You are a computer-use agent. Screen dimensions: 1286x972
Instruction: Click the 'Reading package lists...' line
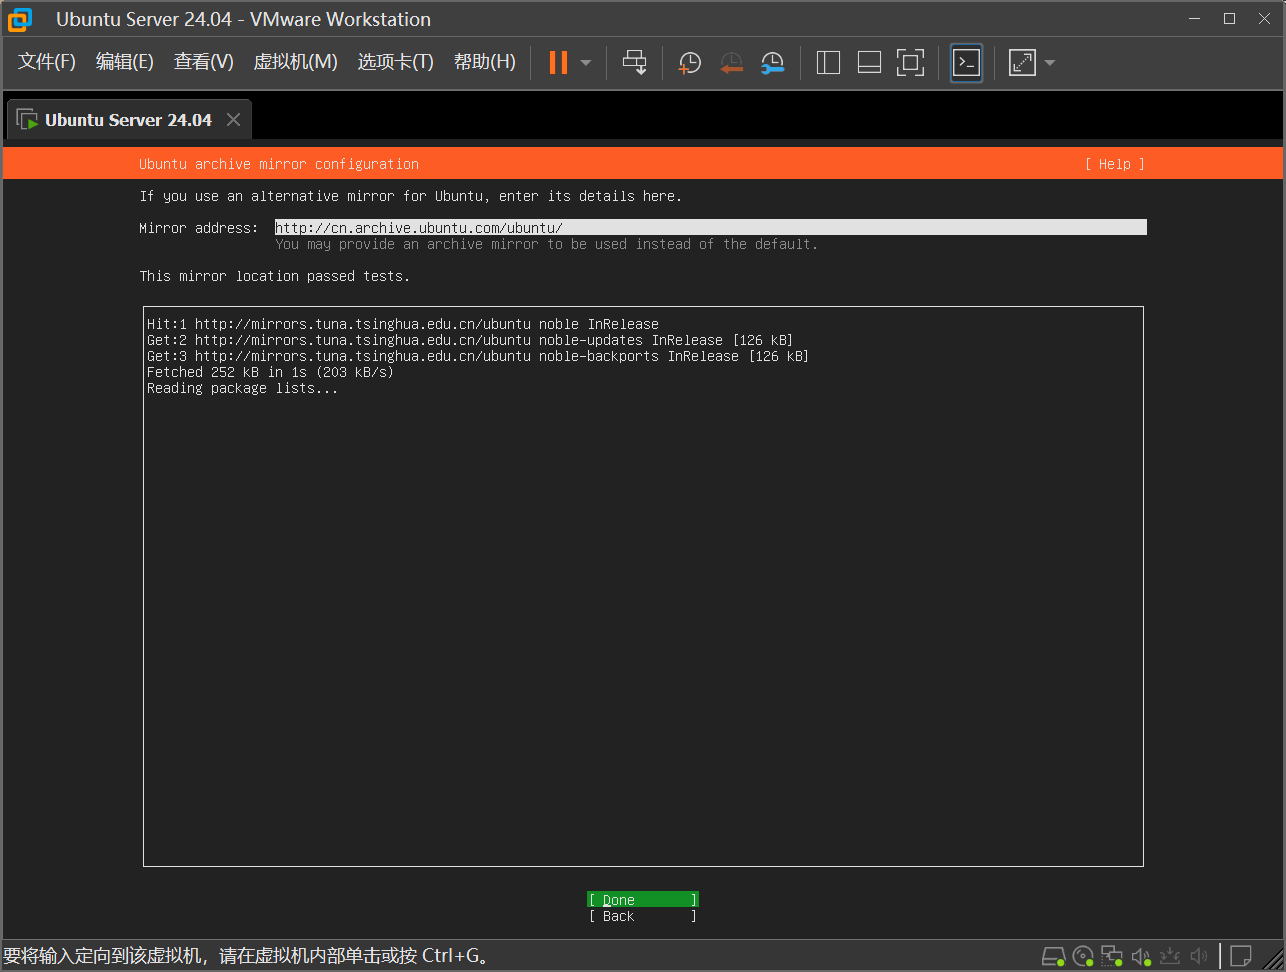[243, 388]
